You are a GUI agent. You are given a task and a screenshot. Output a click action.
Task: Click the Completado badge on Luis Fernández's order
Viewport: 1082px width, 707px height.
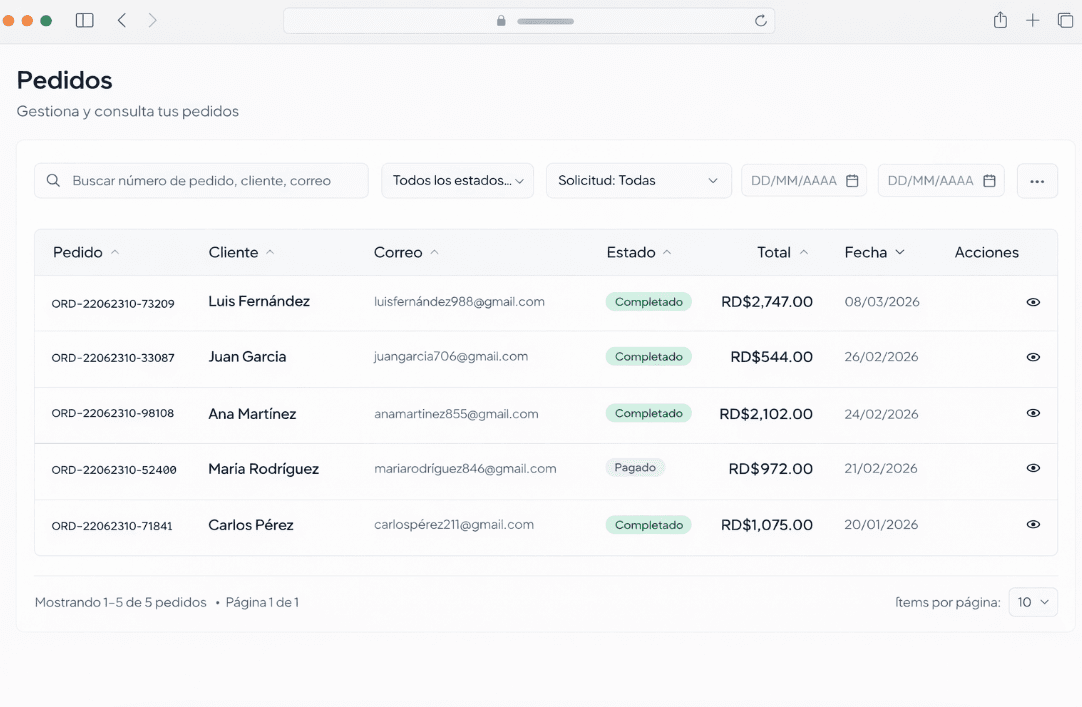648,301
